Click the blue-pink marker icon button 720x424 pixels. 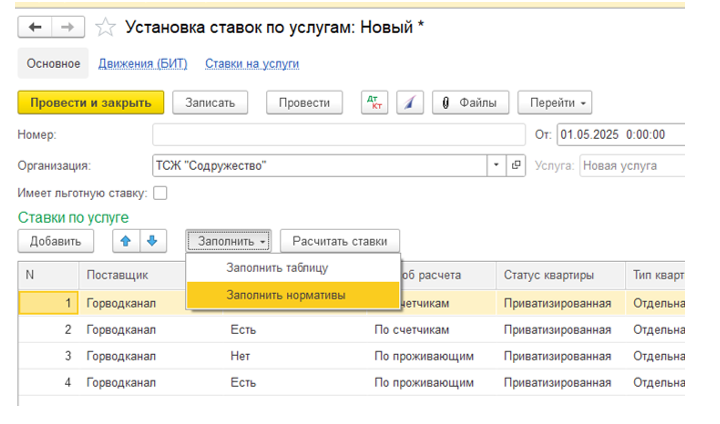pos(410,102)
